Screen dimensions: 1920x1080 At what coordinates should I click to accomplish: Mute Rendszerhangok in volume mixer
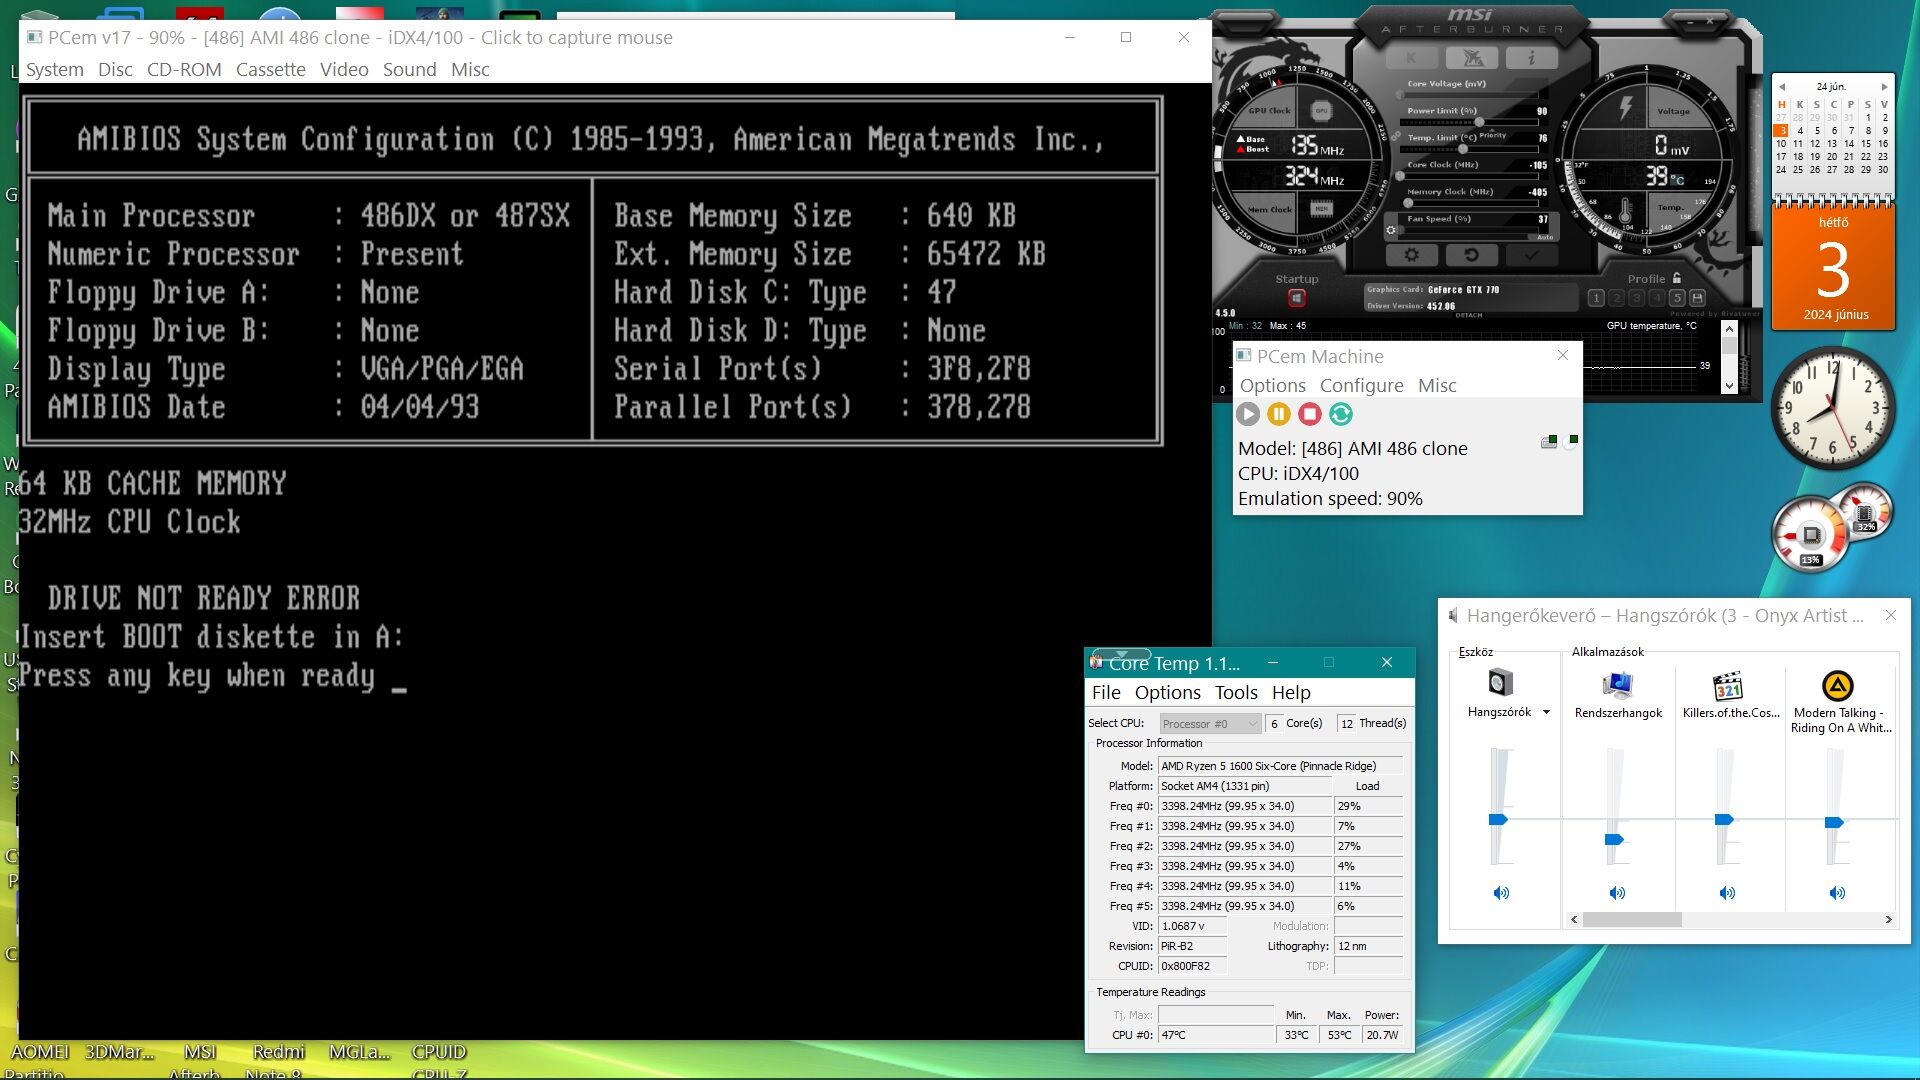pyautogui.click(x=1617, y=893)
